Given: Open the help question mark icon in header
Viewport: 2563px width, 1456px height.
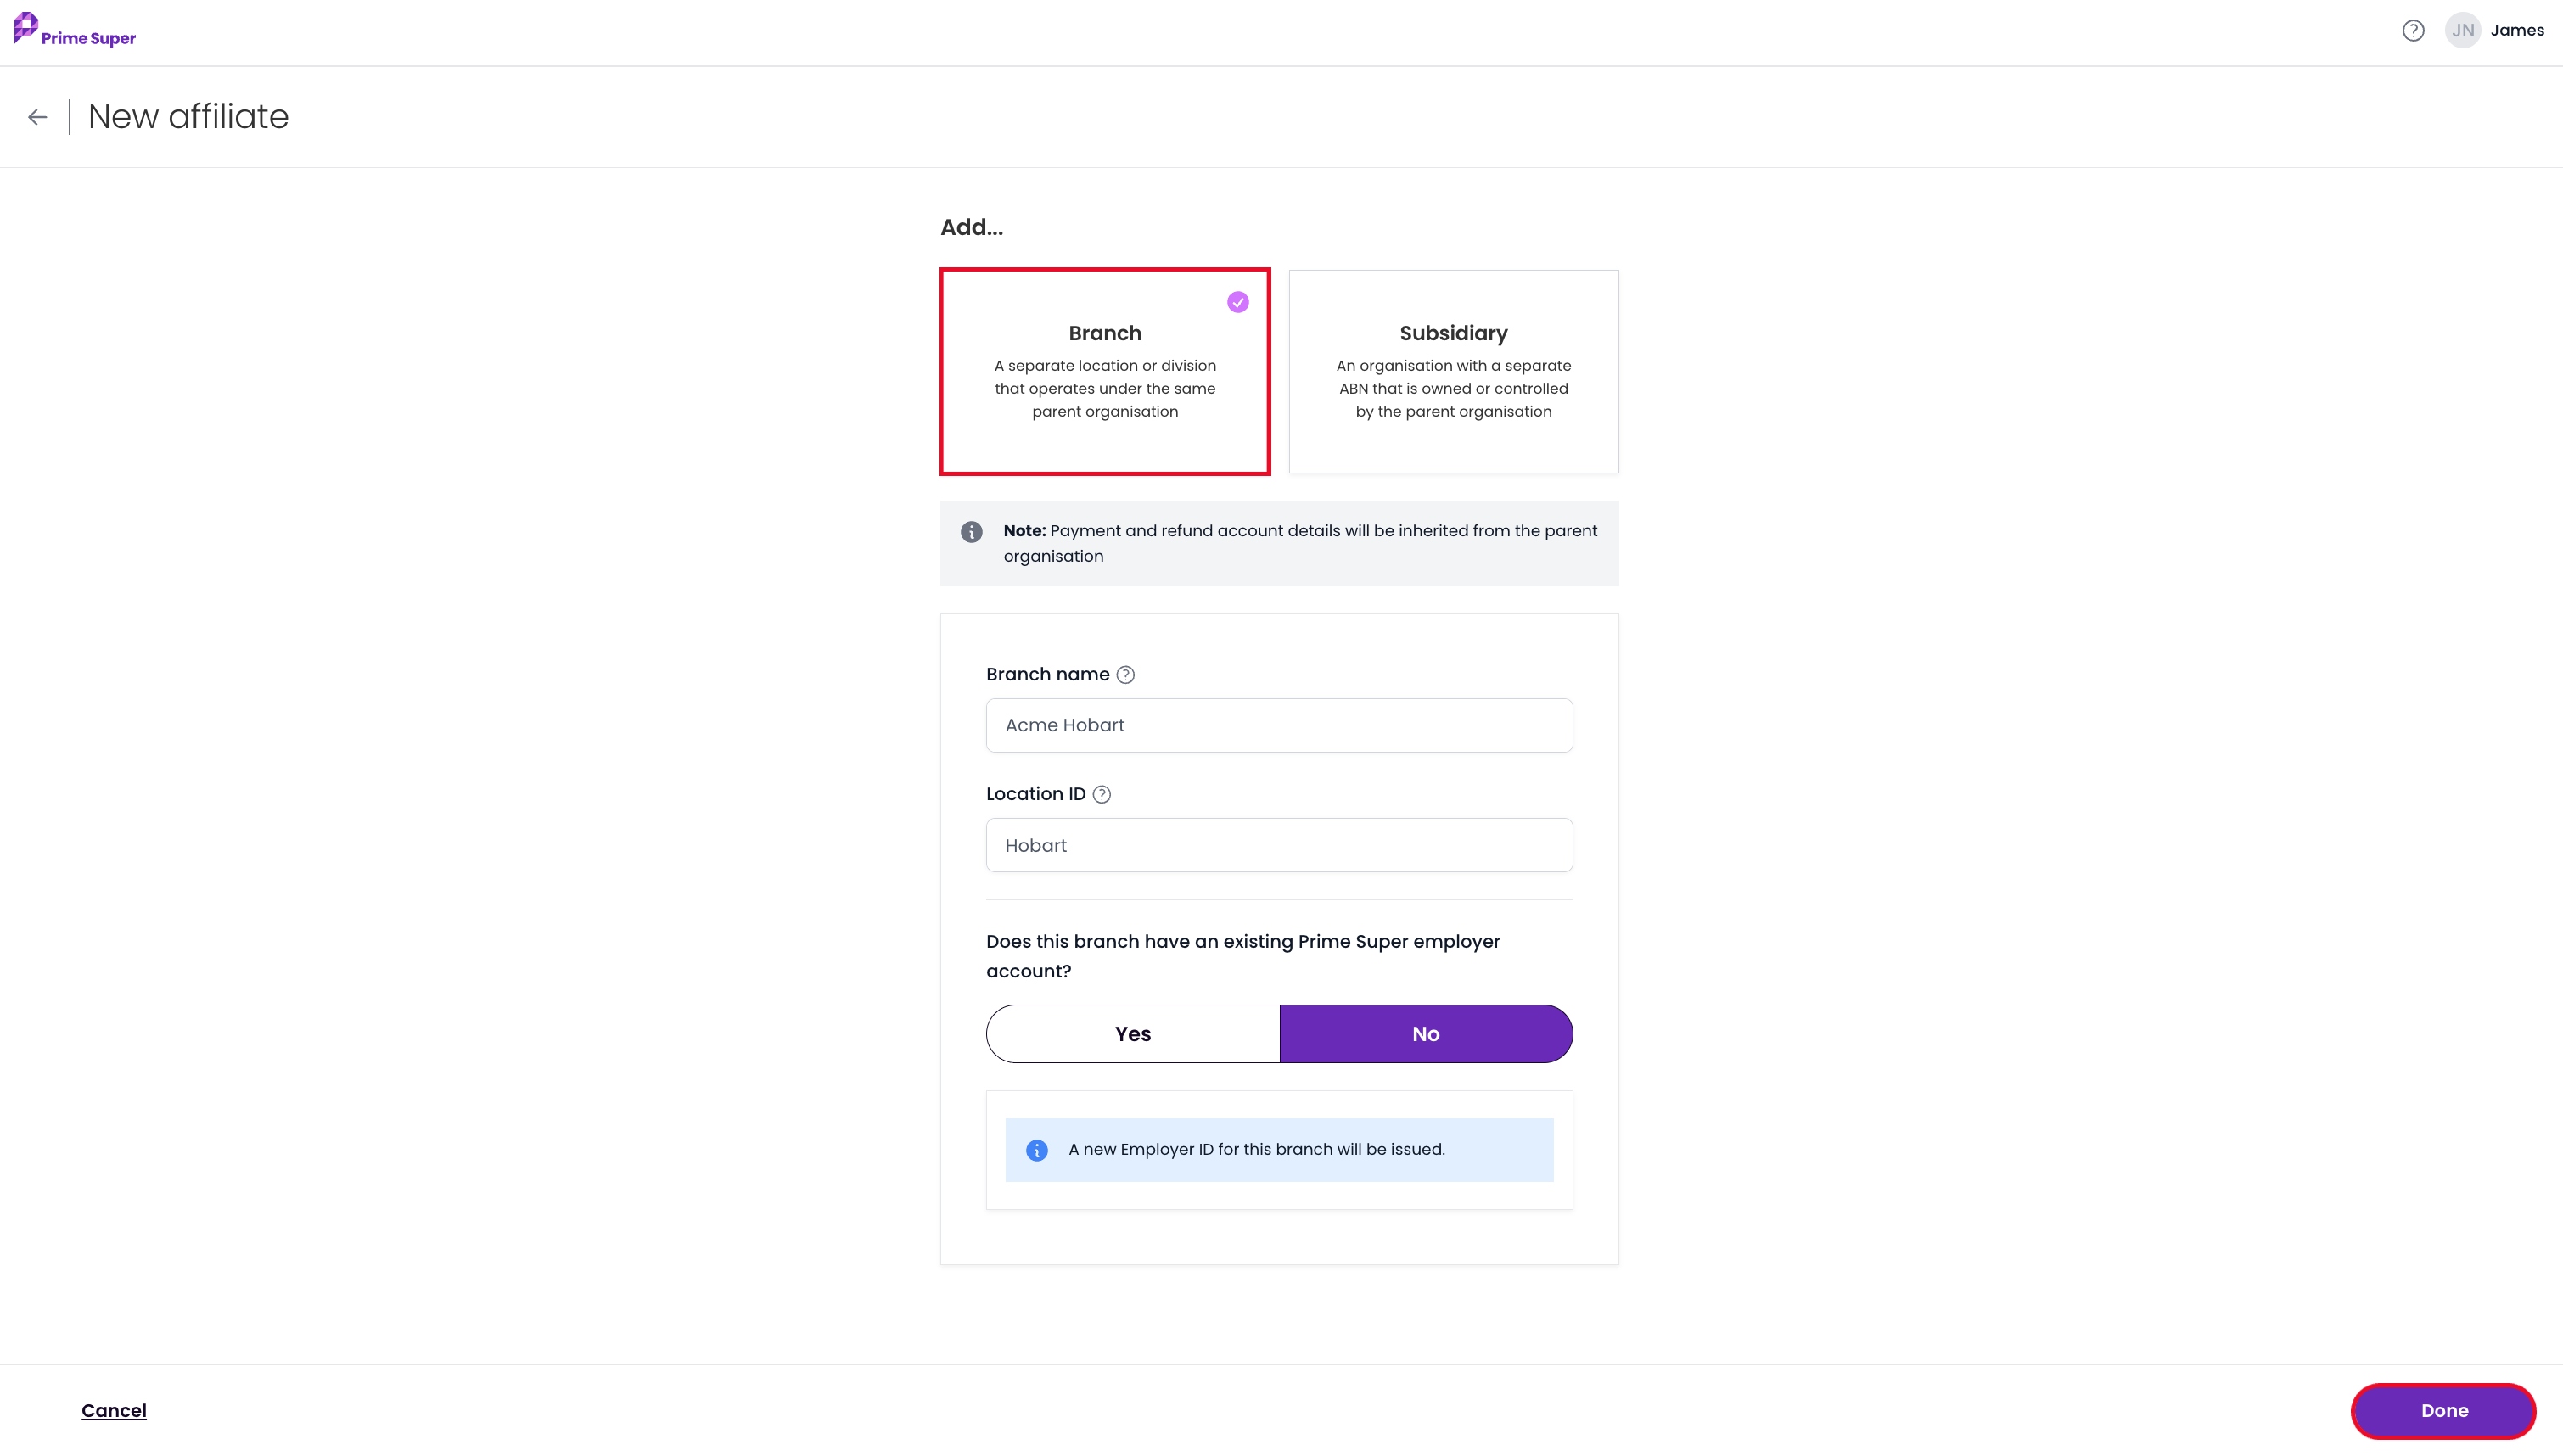Looking at the screenshot, I should [x=2413, y=31].
